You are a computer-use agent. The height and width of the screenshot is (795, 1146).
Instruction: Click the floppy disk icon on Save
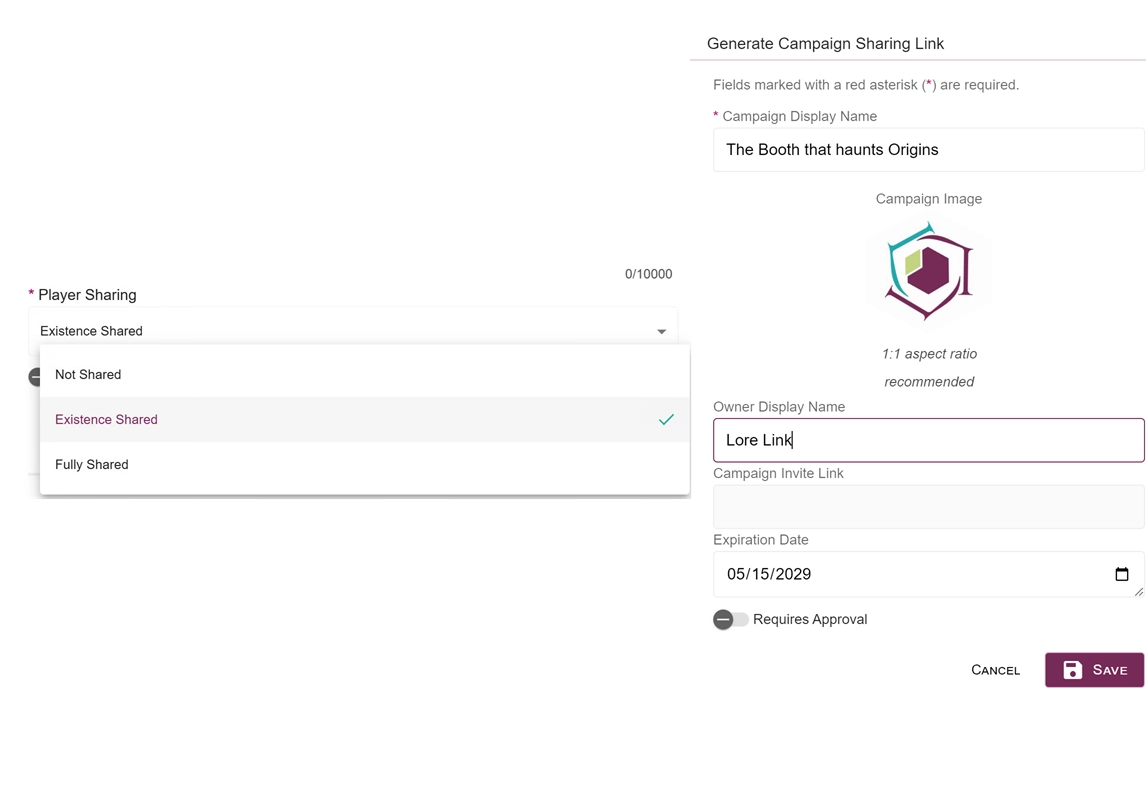click(x=1072, y=670)
